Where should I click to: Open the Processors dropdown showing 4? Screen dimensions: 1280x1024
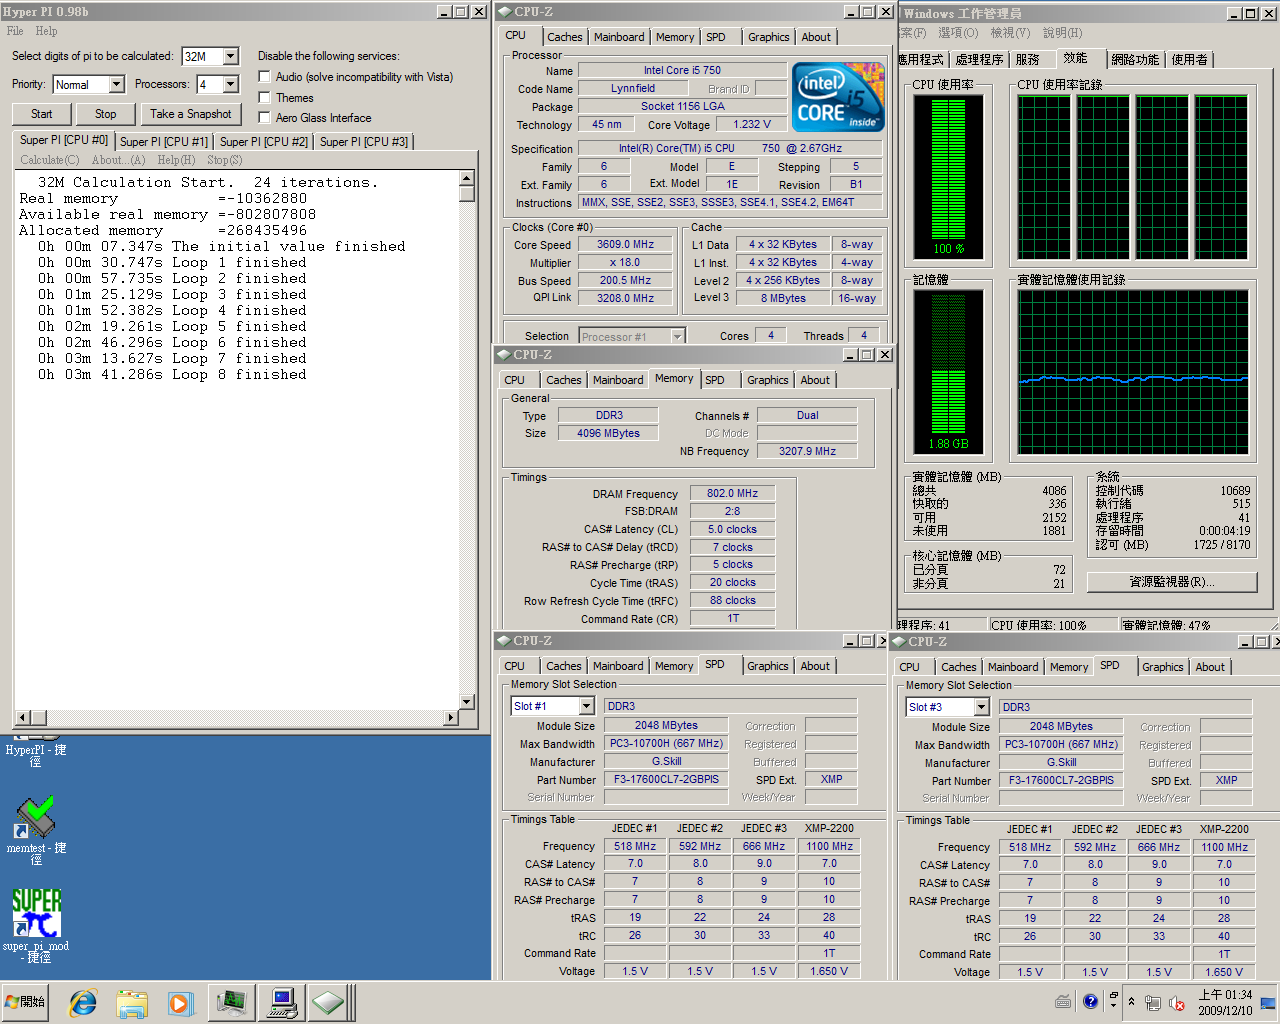[231, 84]
